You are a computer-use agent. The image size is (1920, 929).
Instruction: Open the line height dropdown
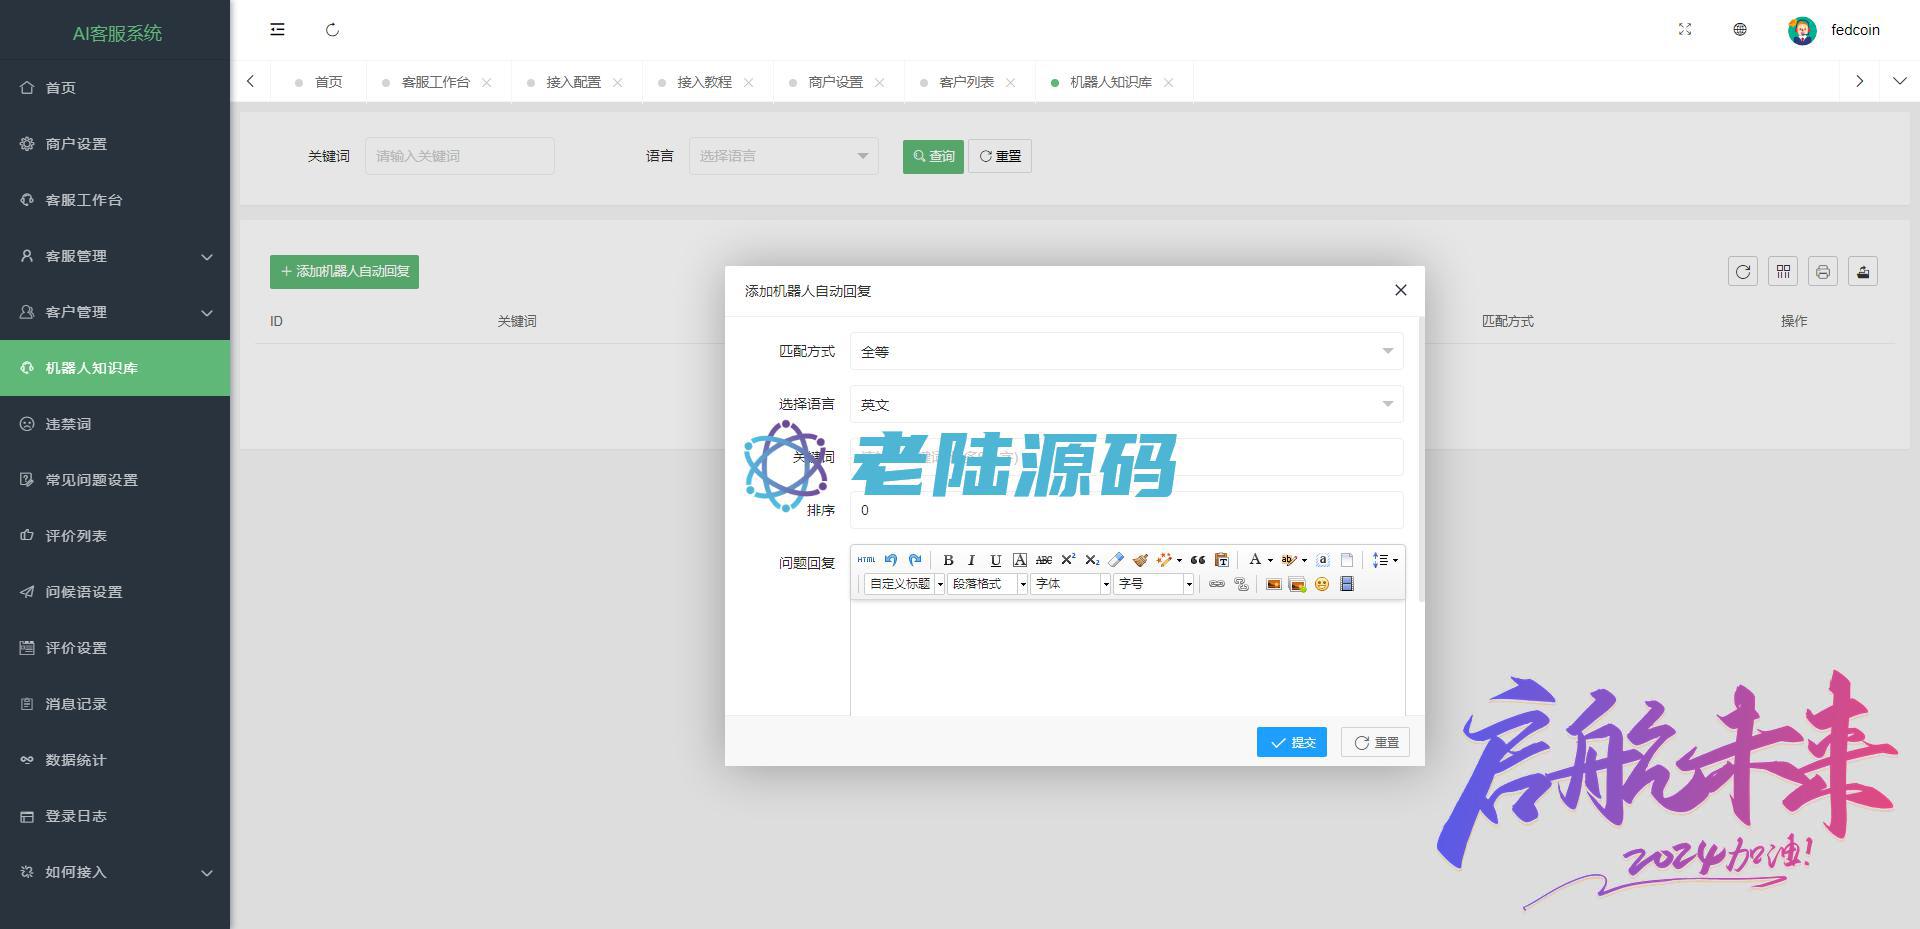tap(1385, 560)
